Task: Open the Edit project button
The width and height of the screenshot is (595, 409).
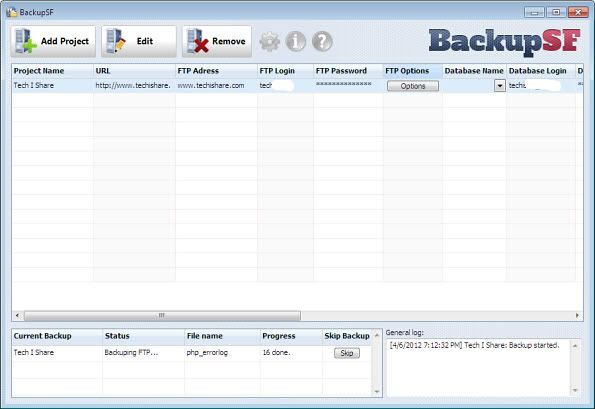Action: click(139, 41)
